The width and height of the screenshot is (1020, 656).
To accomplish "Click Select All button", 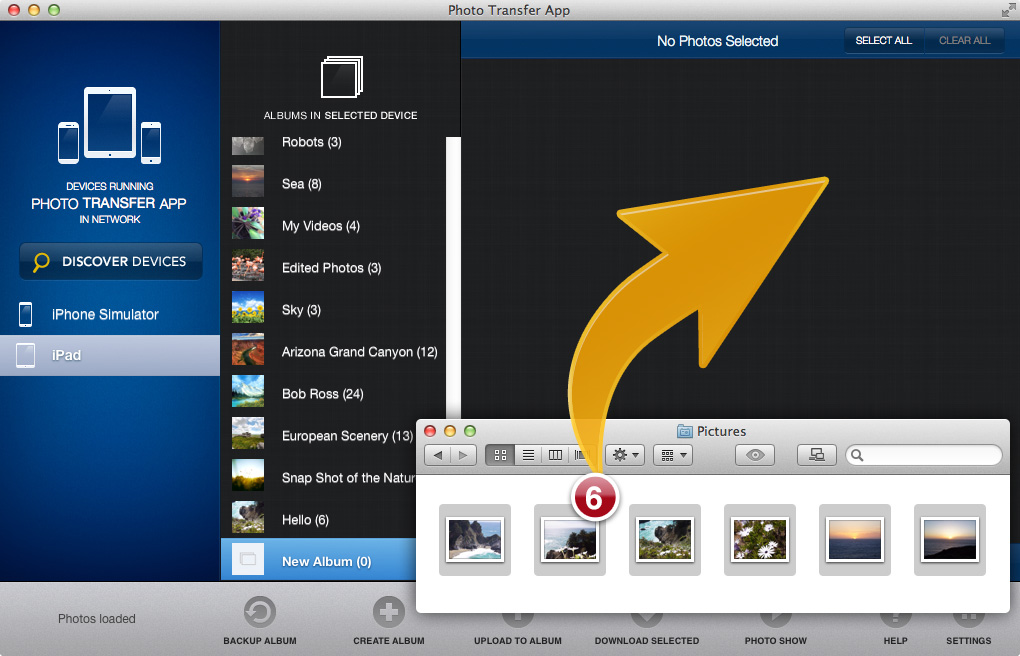I will (x=883, y=40).
